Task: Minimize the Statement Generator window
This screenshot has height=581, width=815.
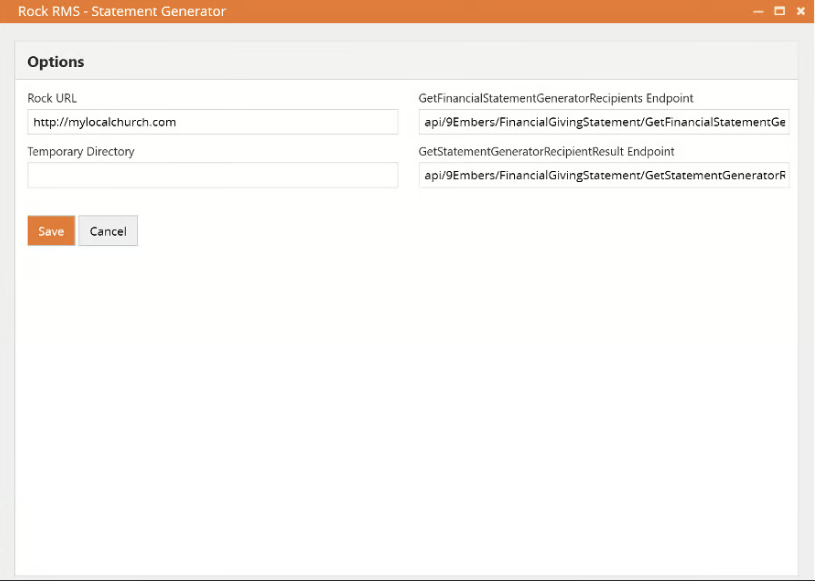Action: [759, 11]
